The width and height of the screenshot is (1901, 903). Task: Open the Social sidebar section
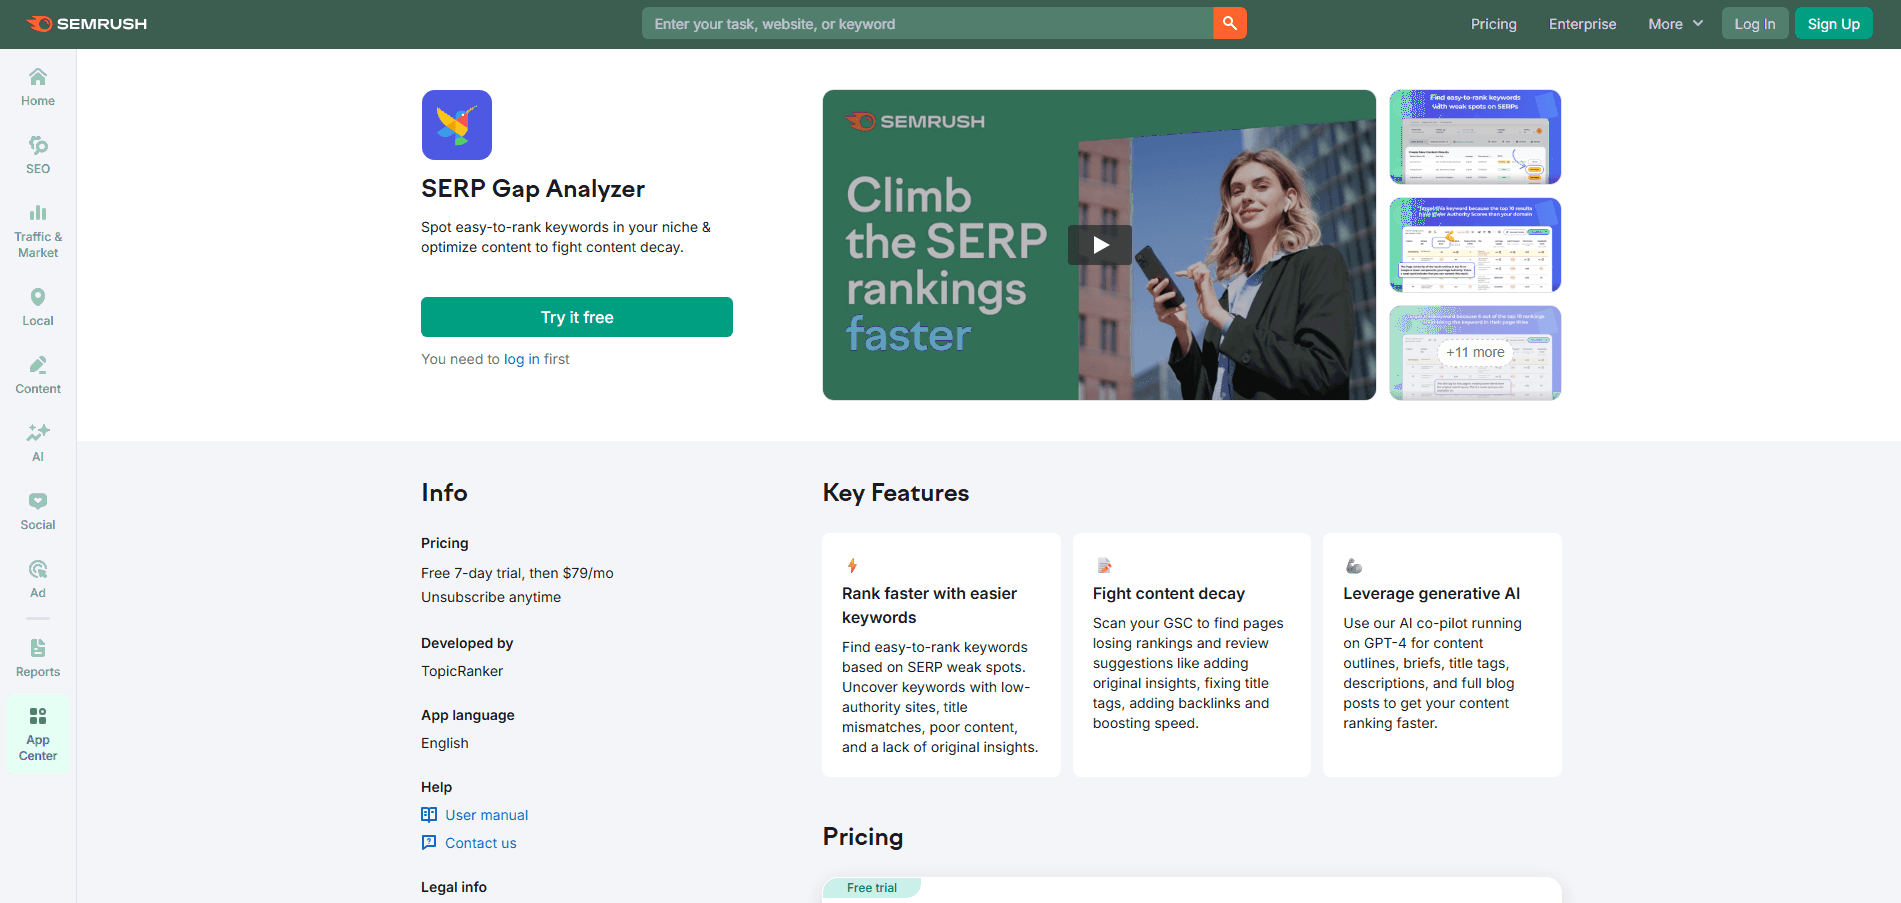(x=38, y=511)
